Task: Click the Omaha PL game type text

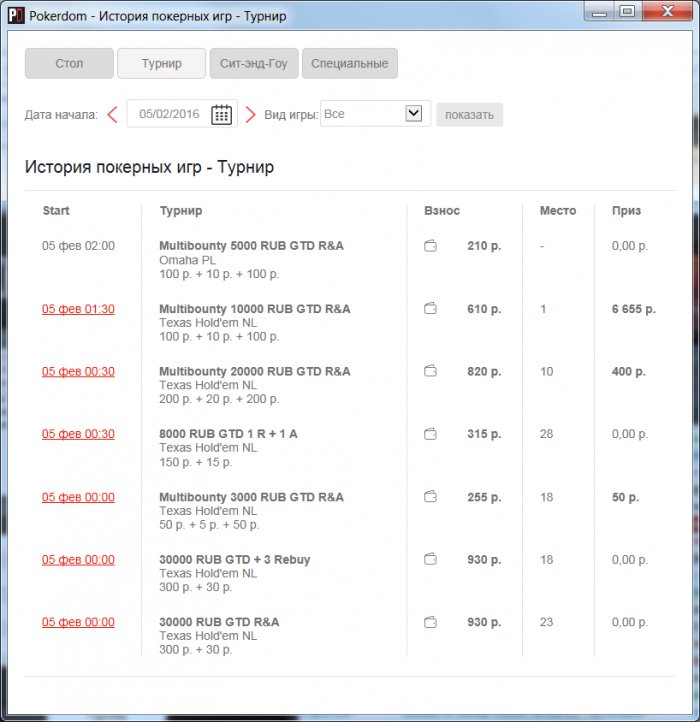Action: pyautogui.click(x=187, y=260)
